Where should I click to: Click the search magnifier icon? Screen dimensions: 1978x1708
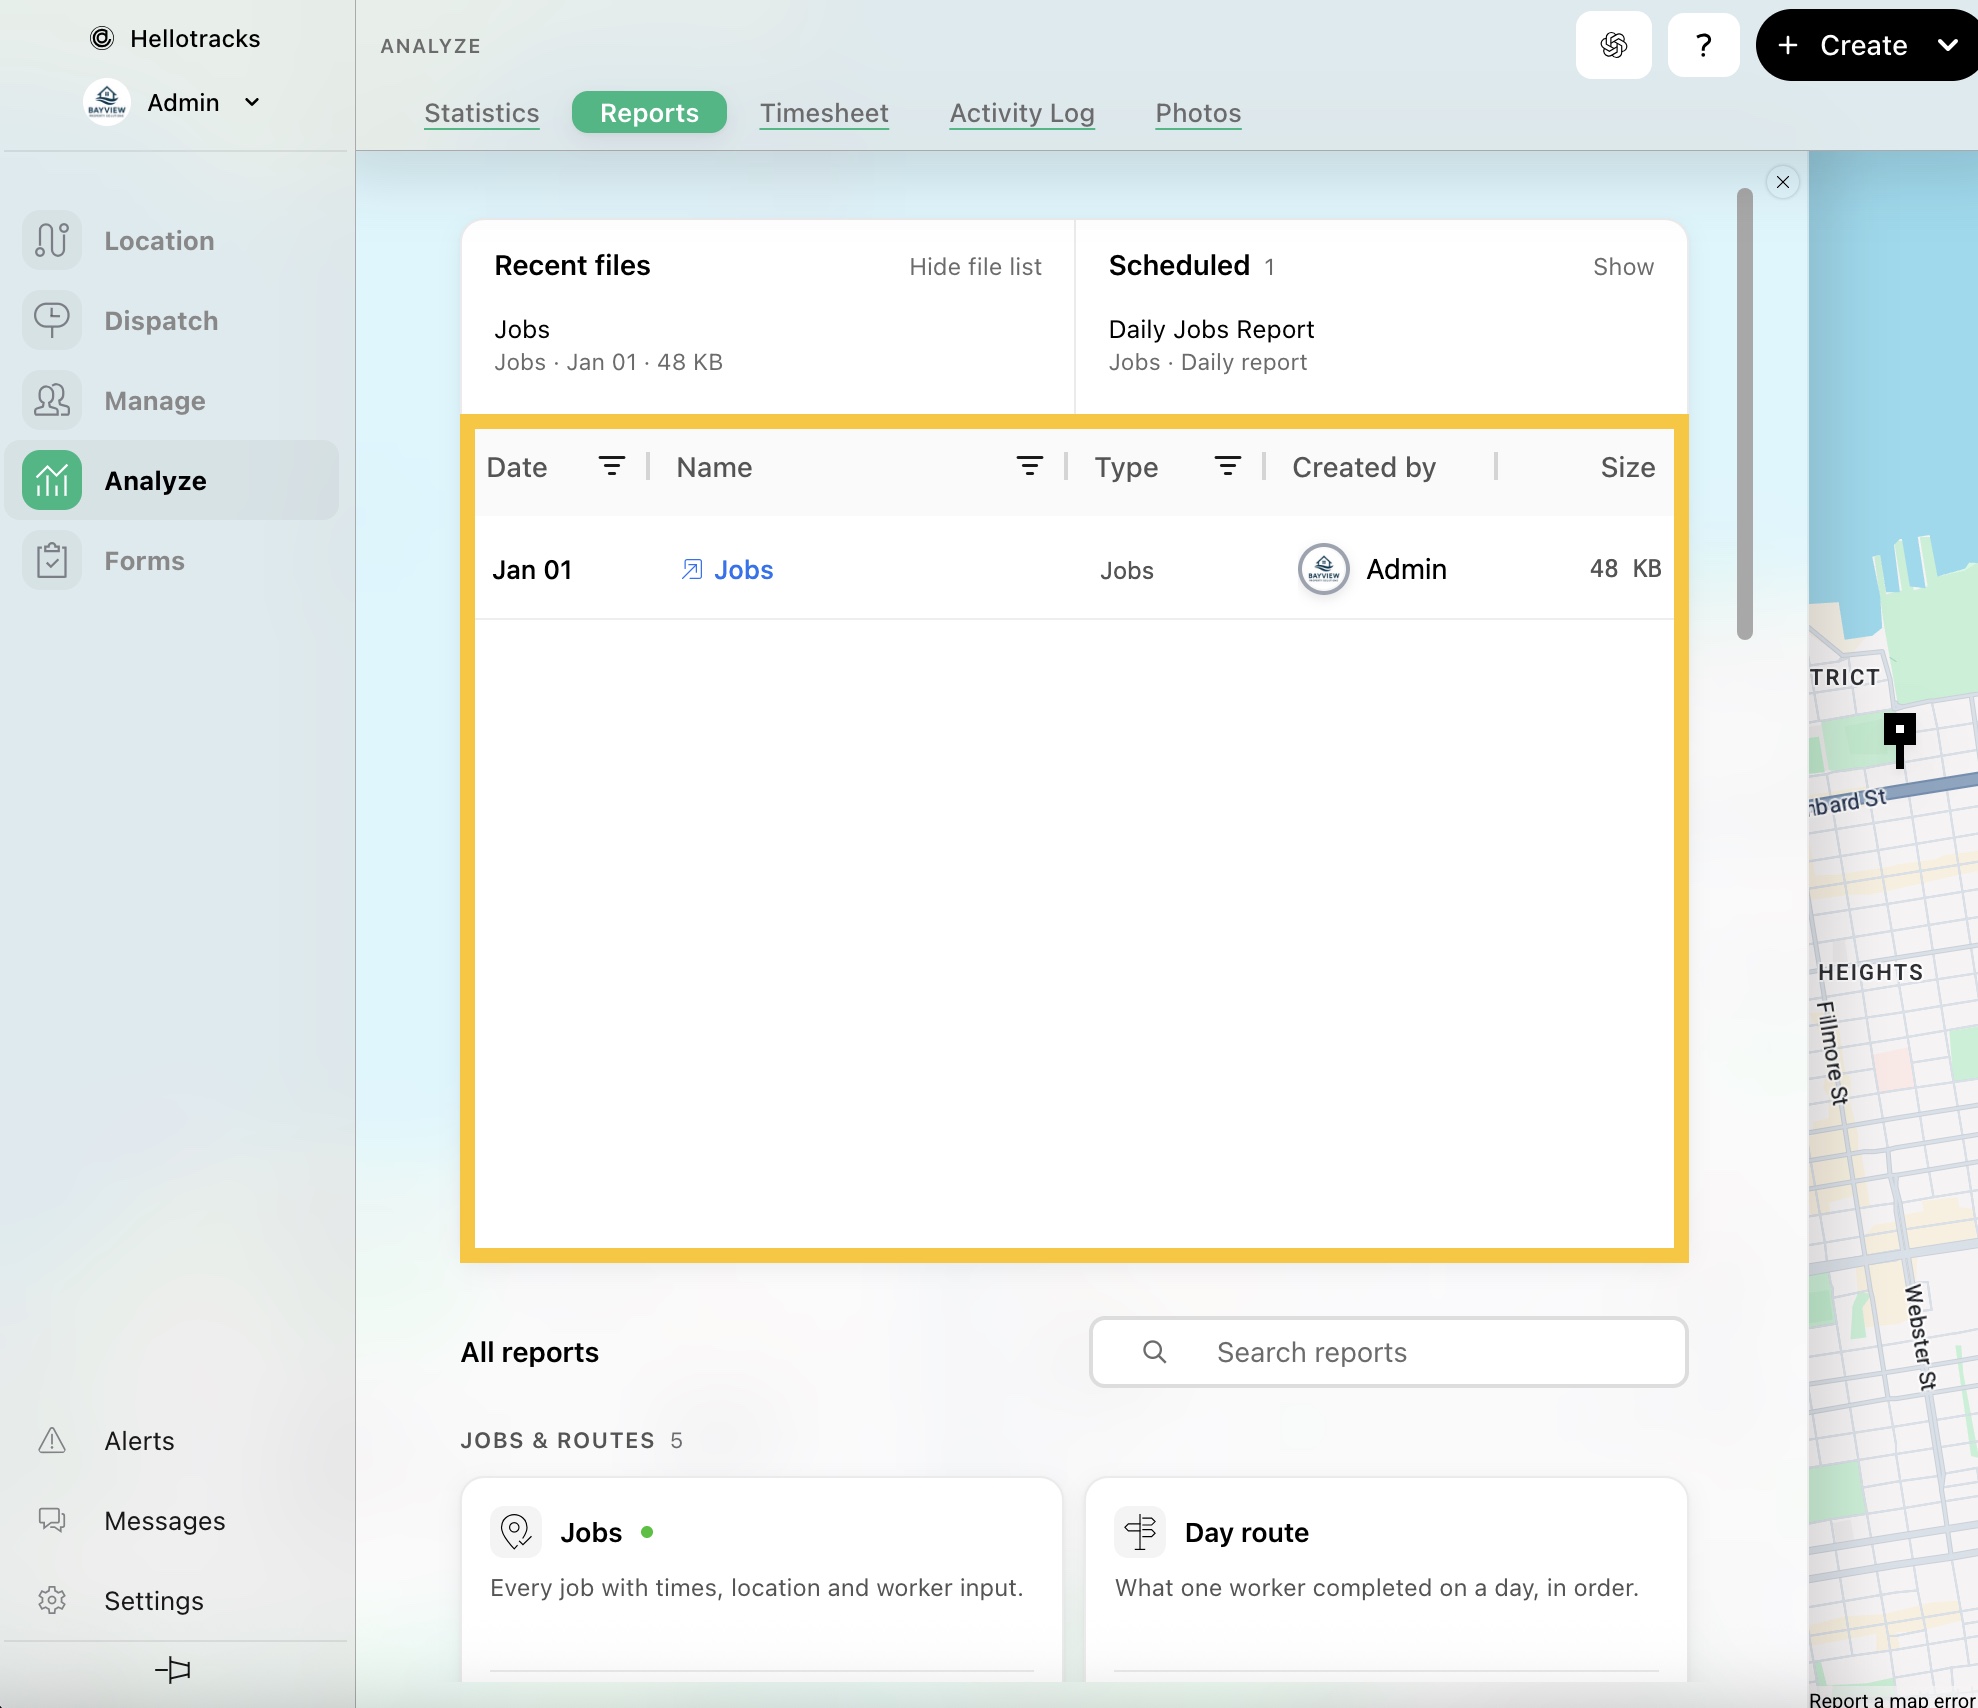coord(1155,1352)
